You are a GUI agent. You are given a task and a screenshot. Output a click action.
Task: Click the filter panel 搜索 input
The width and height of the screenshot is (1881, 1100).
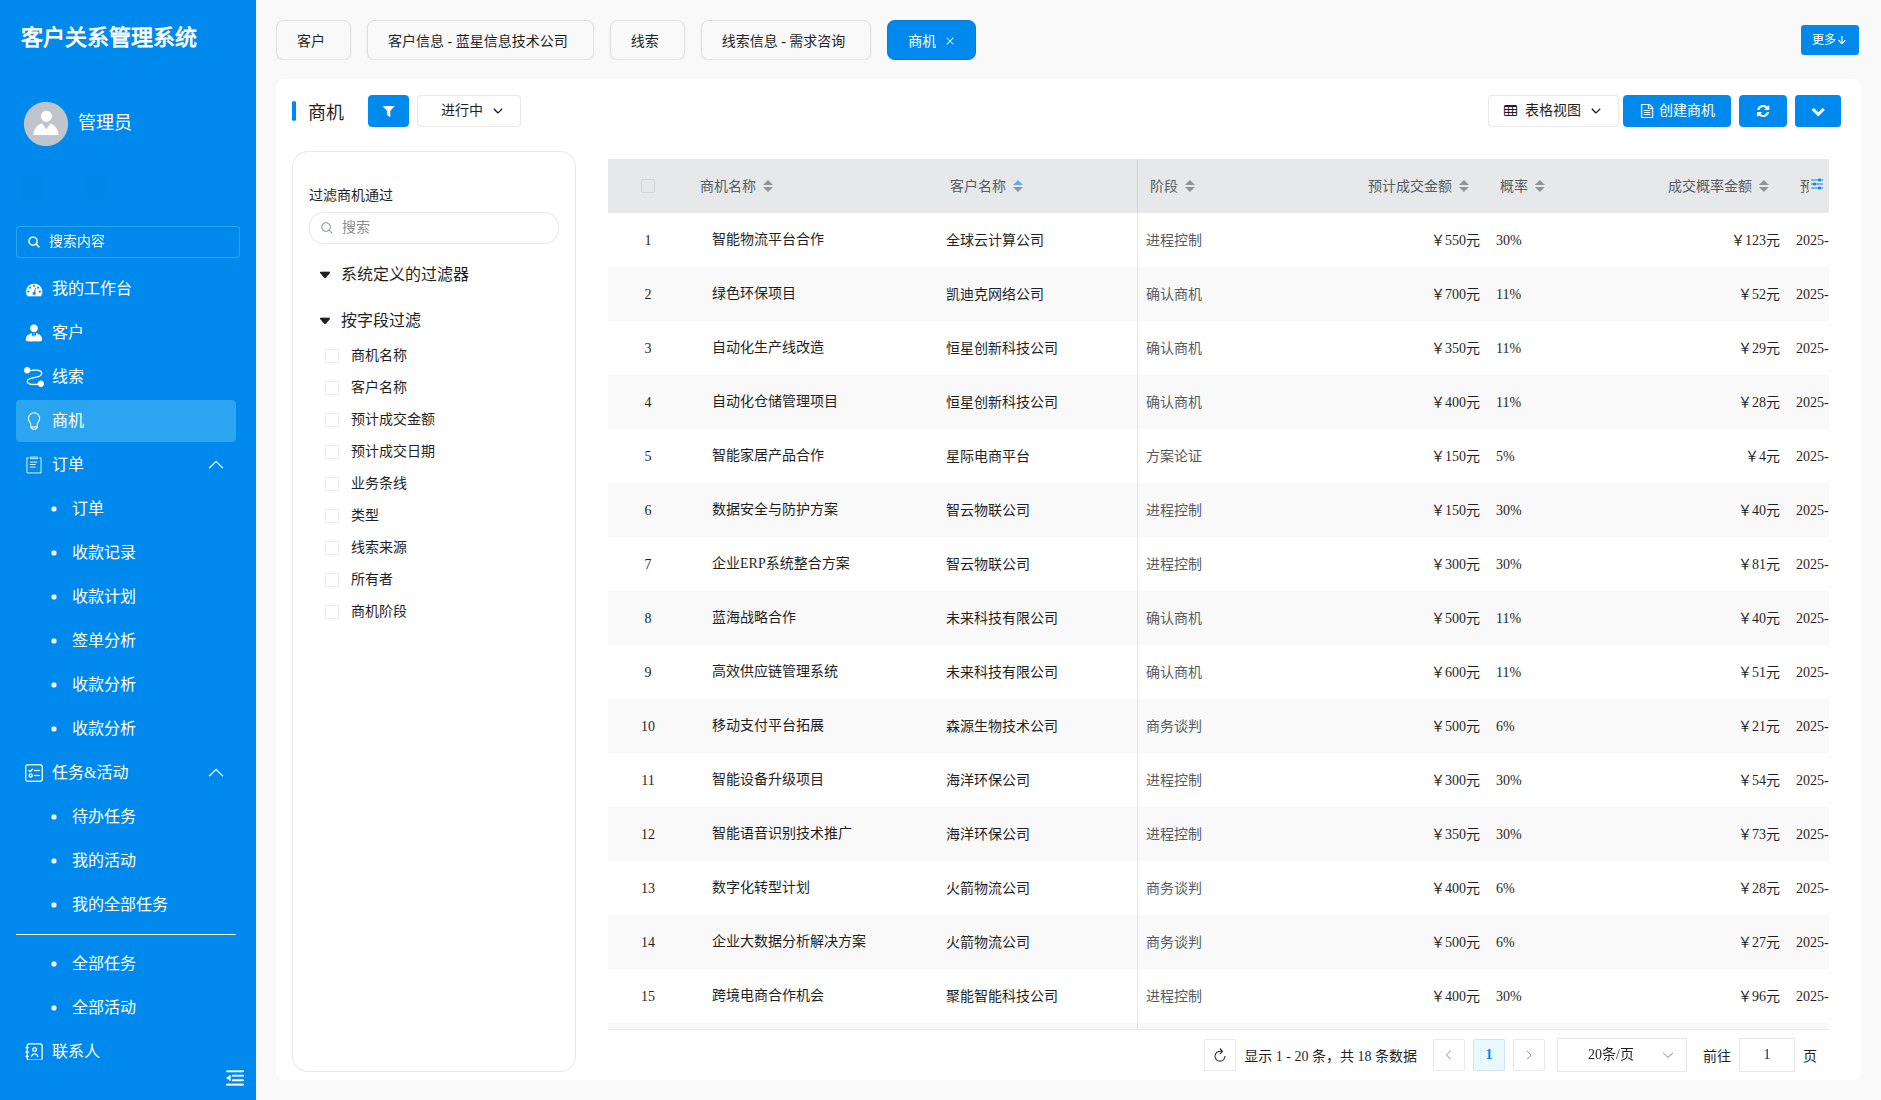(x=434, y=228)
